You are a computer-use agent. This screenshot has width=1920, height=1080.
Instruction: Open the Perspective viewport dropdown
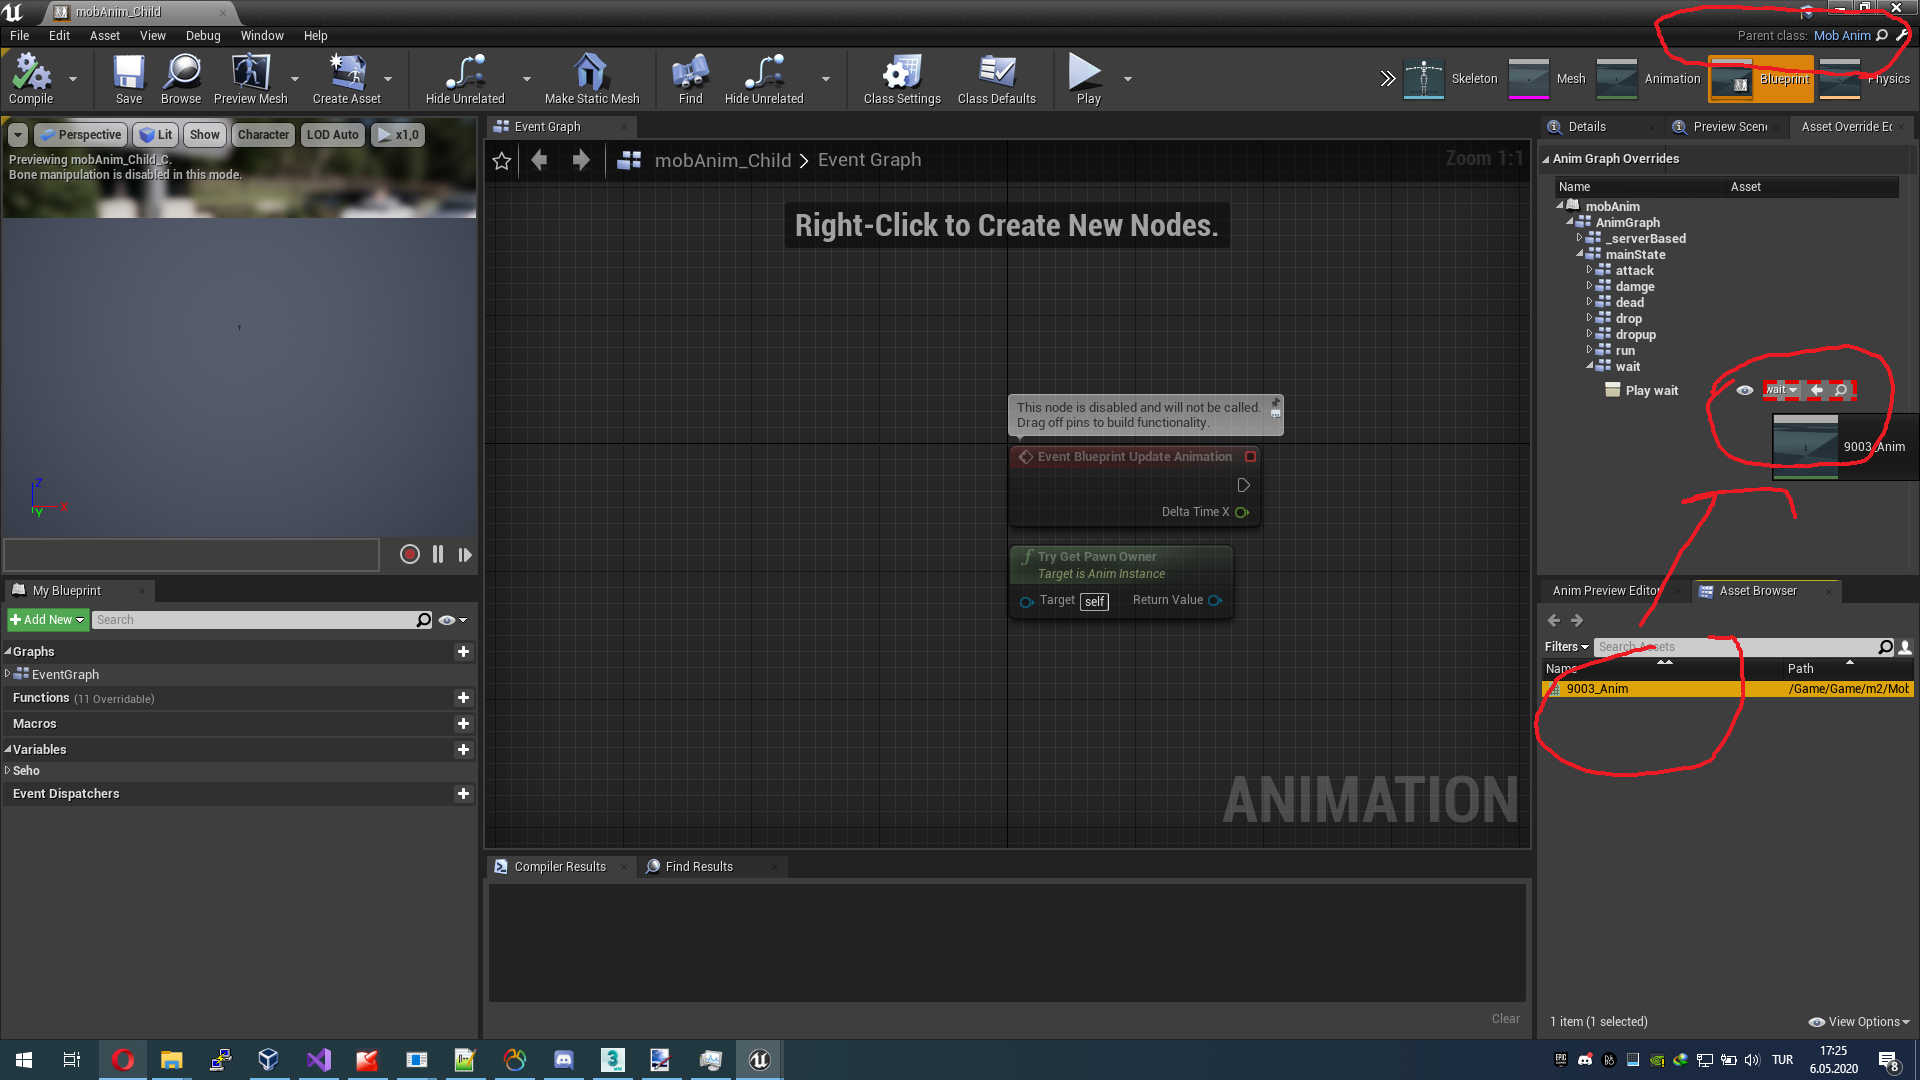[79, 135]
